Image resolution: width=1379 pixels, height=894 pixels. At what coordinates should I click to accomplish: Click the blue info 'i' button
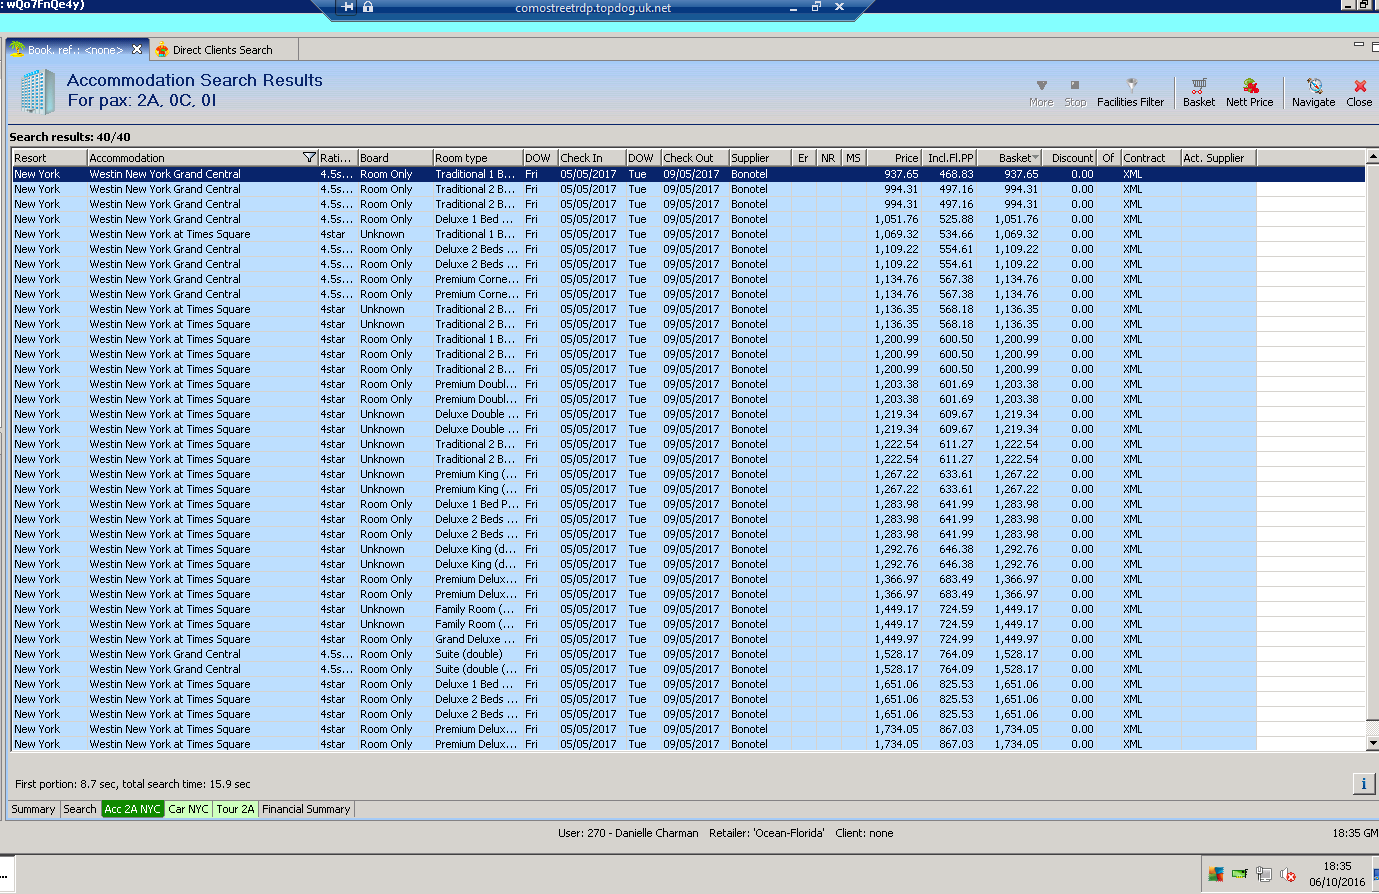pyautogui.click(x=1363, y=784)
